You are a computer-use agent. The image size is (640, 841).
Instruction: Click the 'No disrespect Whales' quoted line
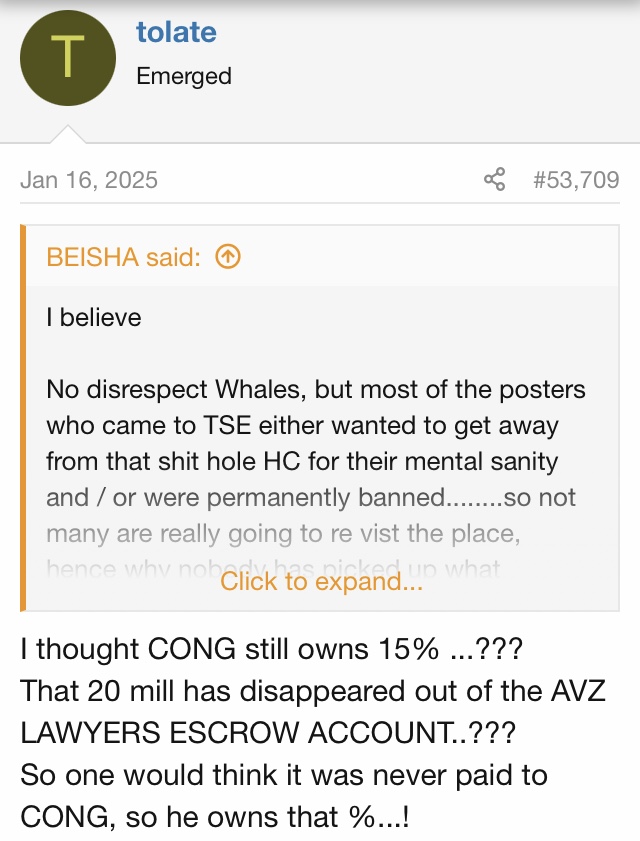pyautogui.click(x=316, y=389)
